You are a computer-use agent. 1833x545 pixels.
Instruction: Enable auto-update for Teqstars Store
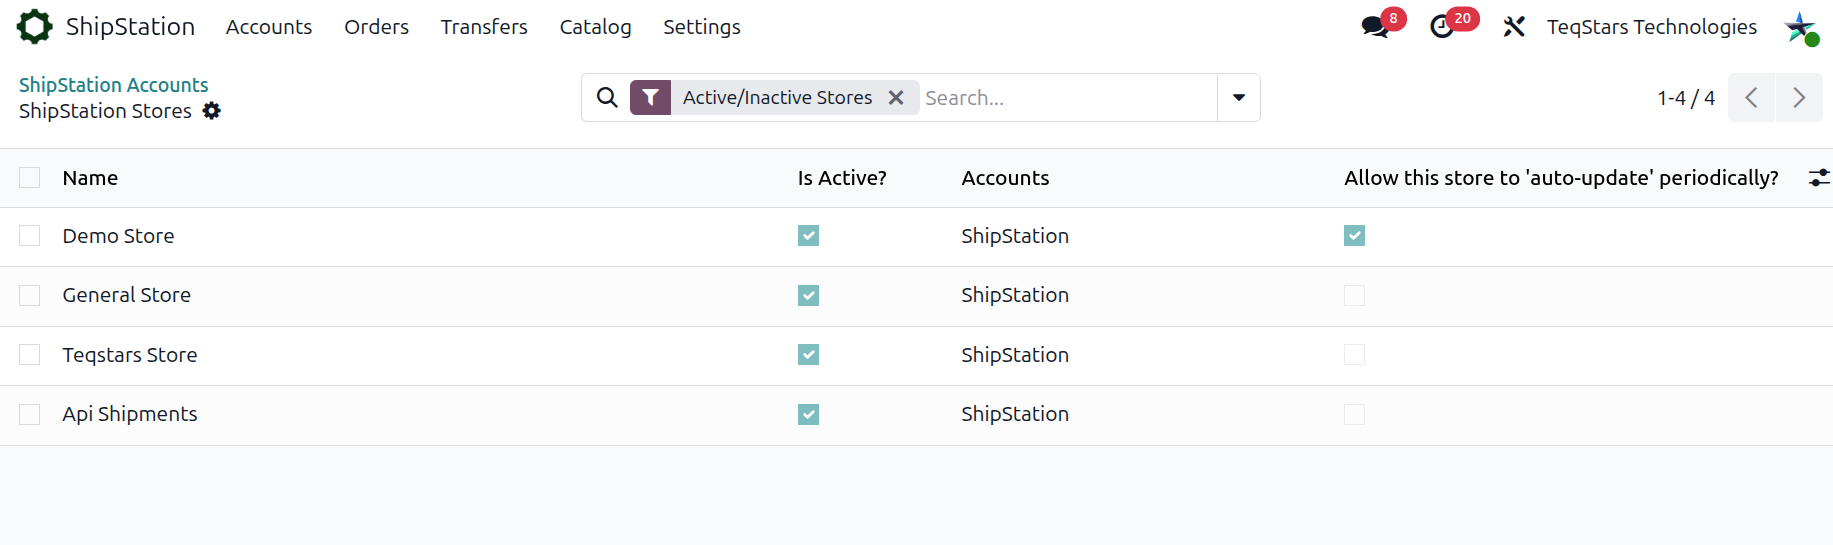(x=1354, y=355)
